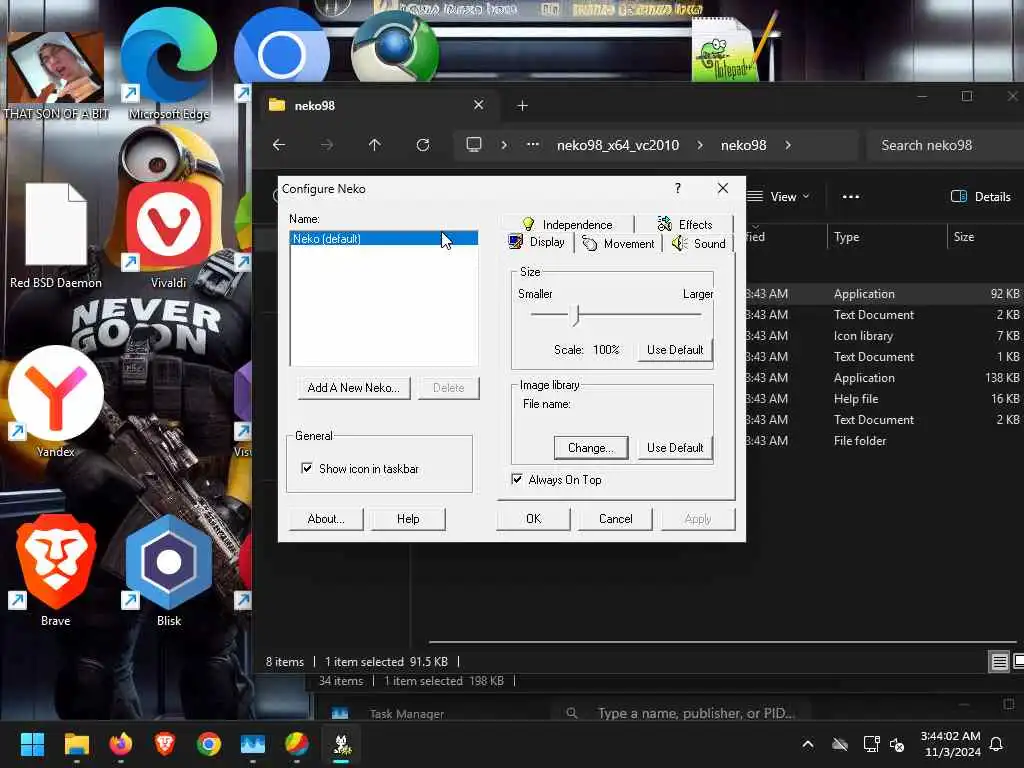Viewport: 1024px width, 768px height.
Task: Click the Up arrow in File Explorer
Action: [374, 145]
